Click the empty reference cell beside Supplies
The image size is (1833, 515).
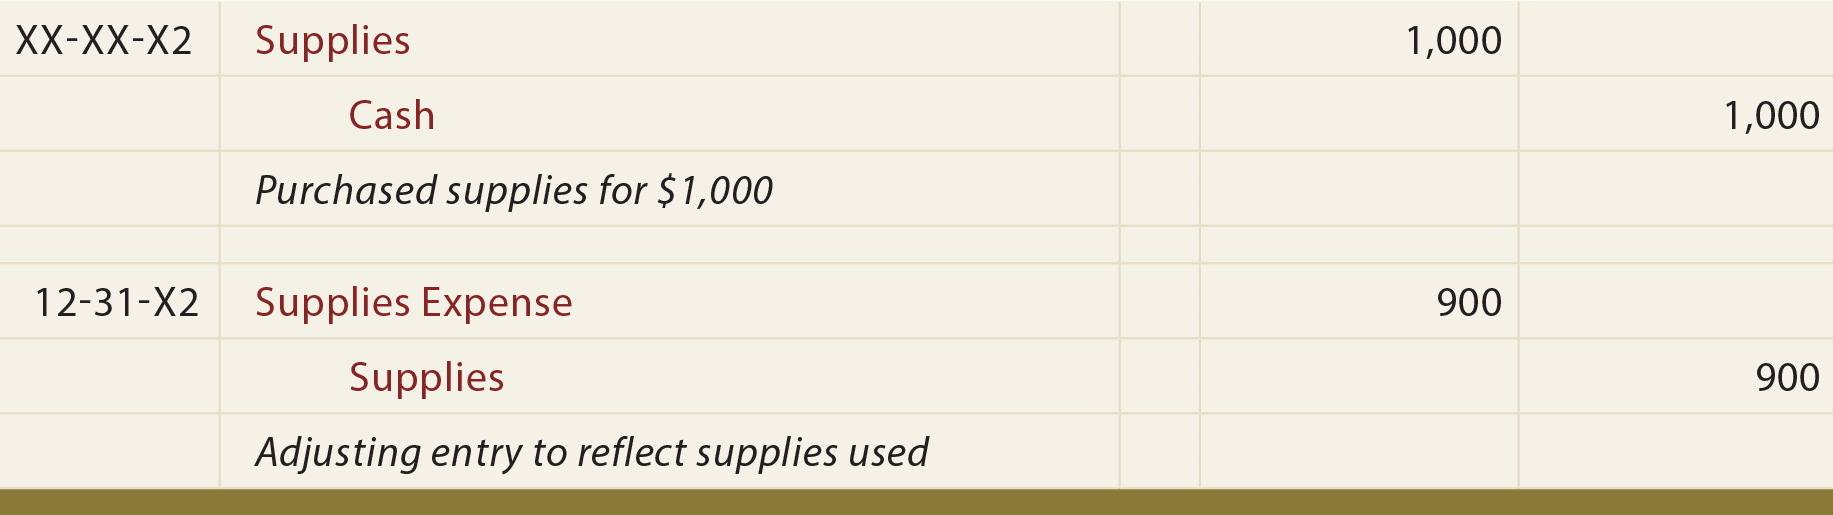click(1159, 39)
